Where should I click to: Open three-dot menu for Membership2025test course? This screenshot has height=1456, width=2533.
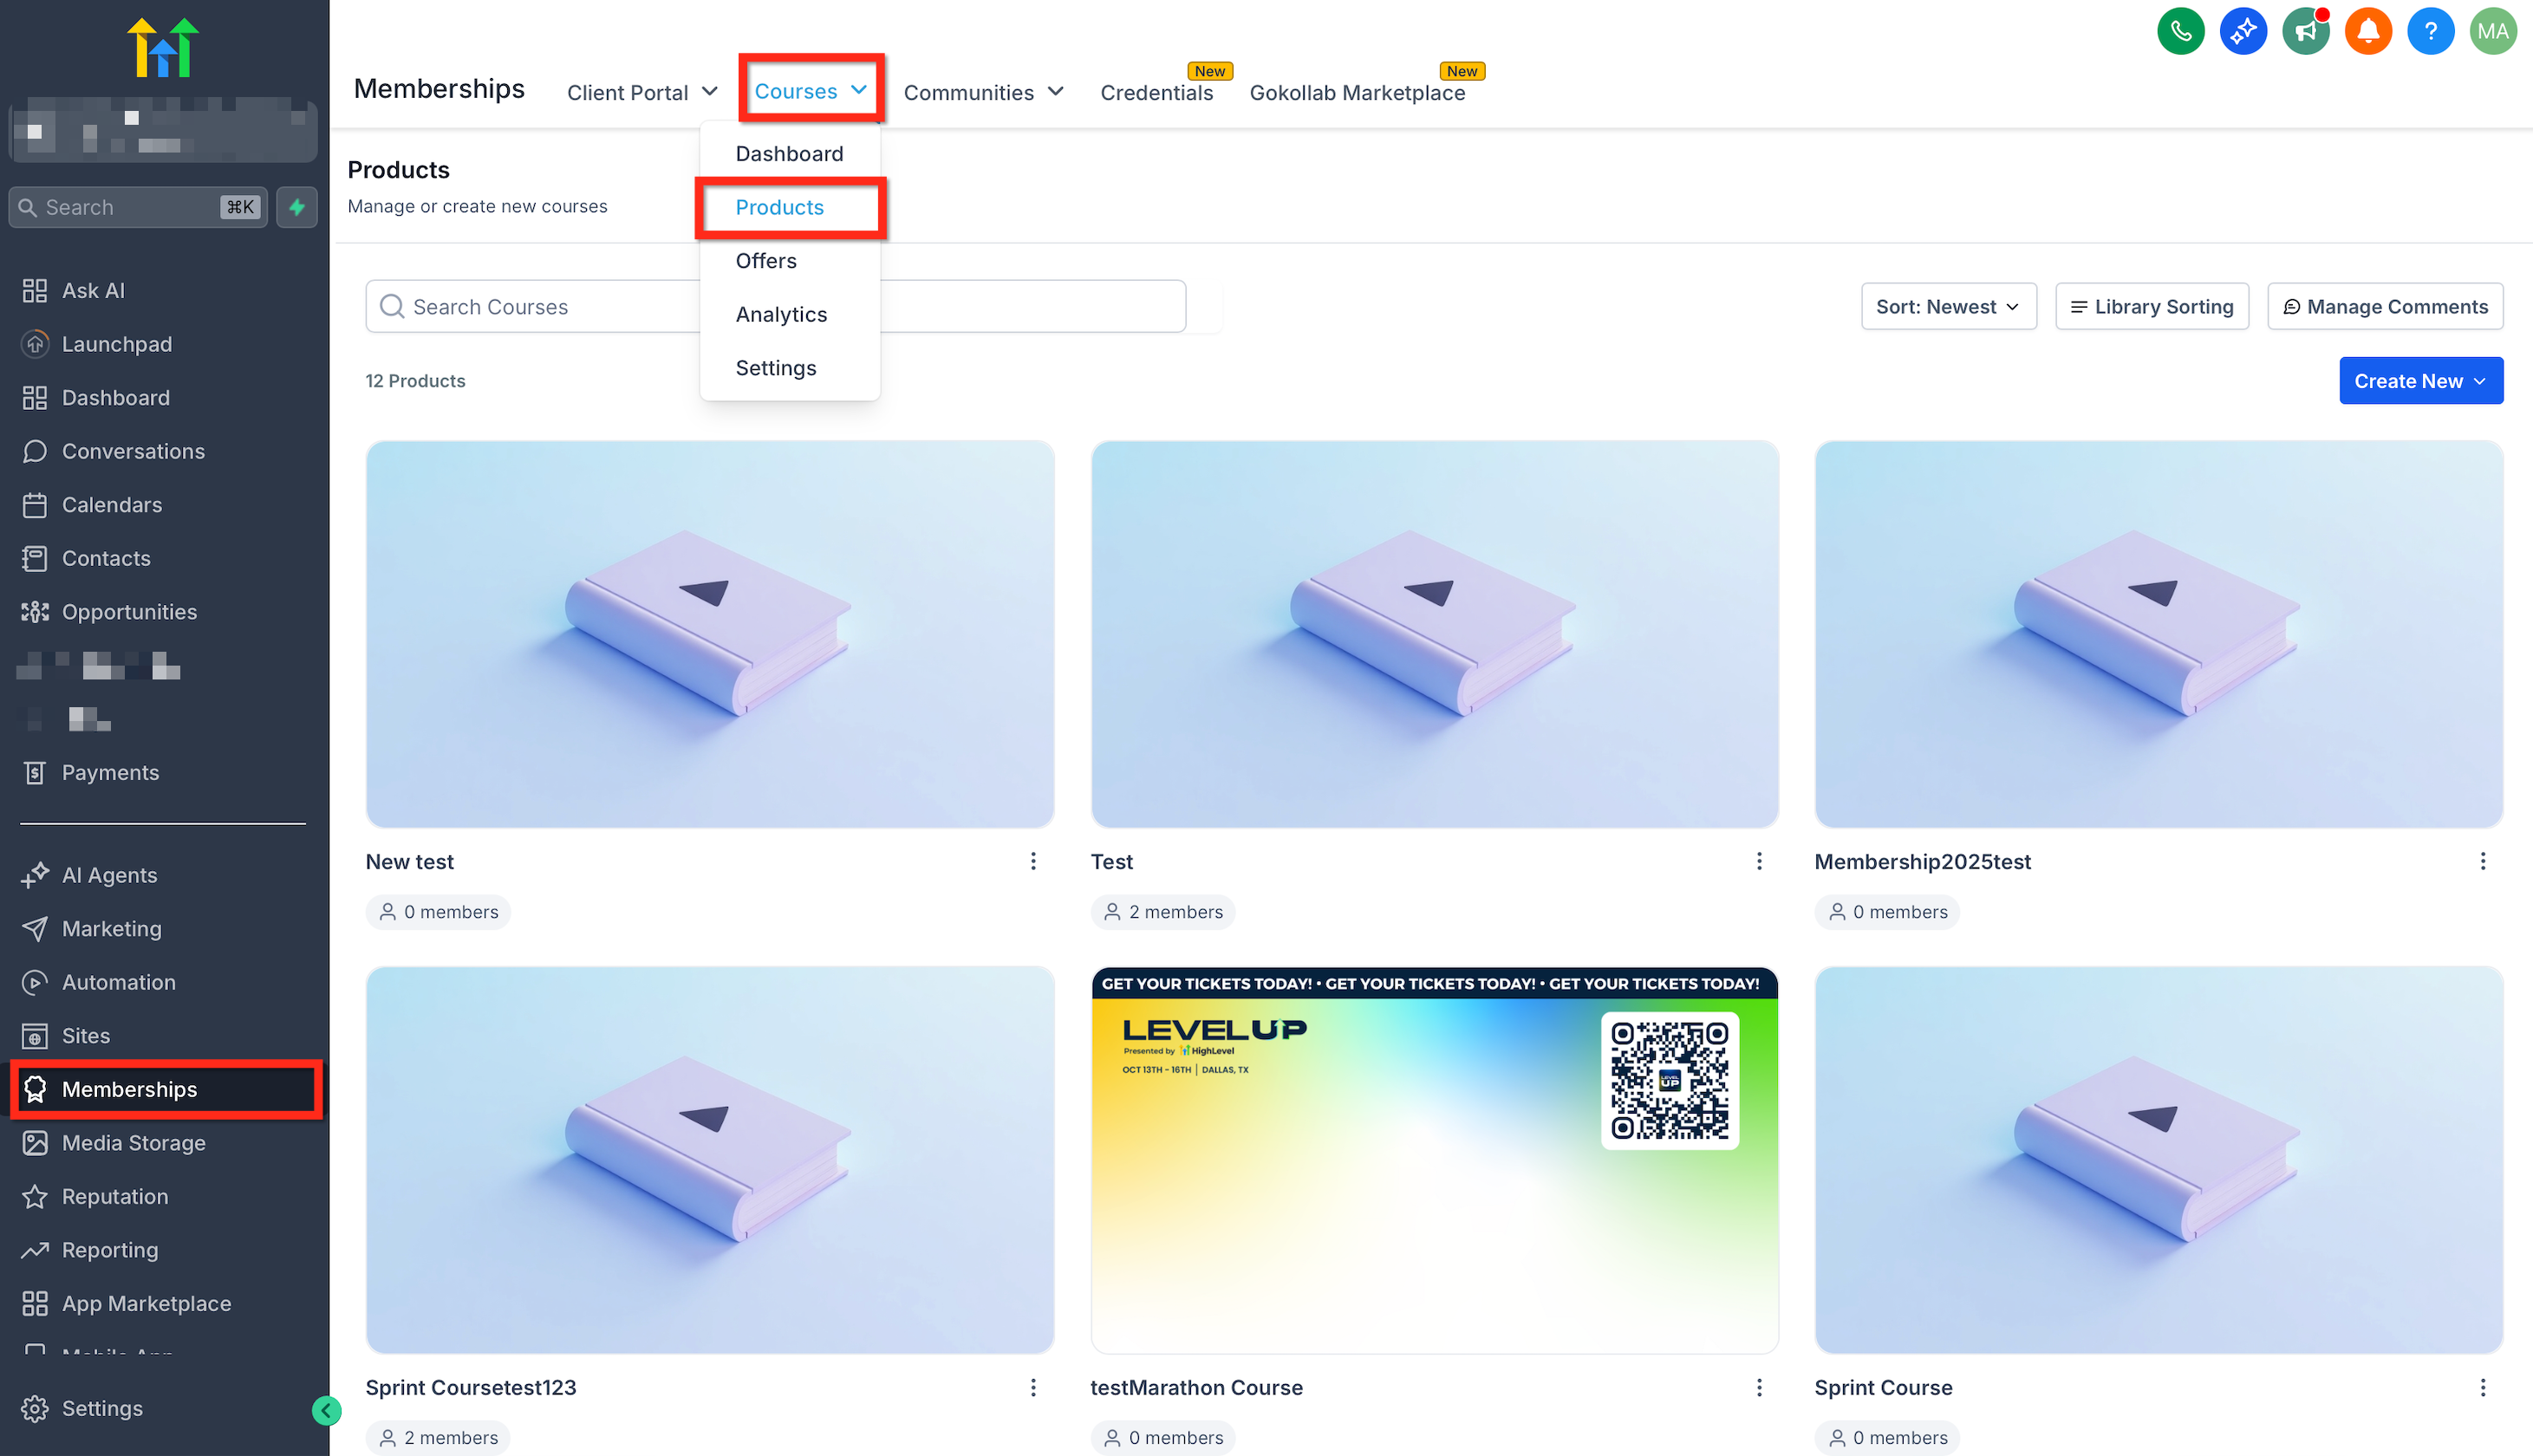pyautogui.click(x=2482, y=861)
